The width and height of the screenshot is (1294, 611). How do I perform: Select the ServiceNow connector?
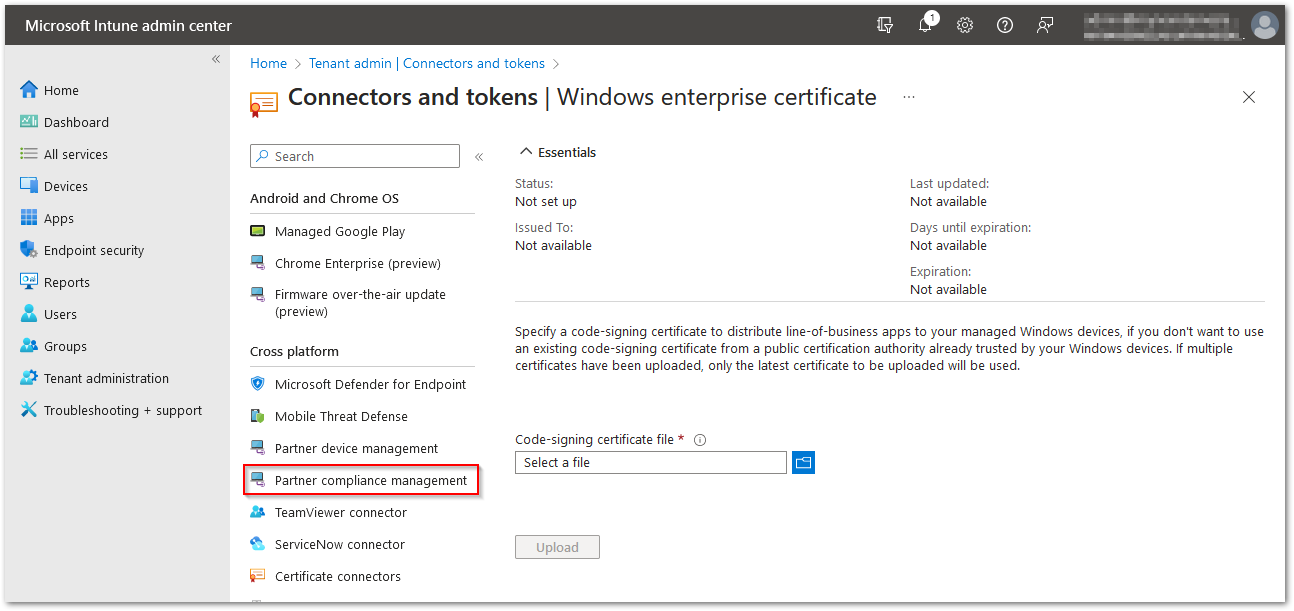click(338, 544)
